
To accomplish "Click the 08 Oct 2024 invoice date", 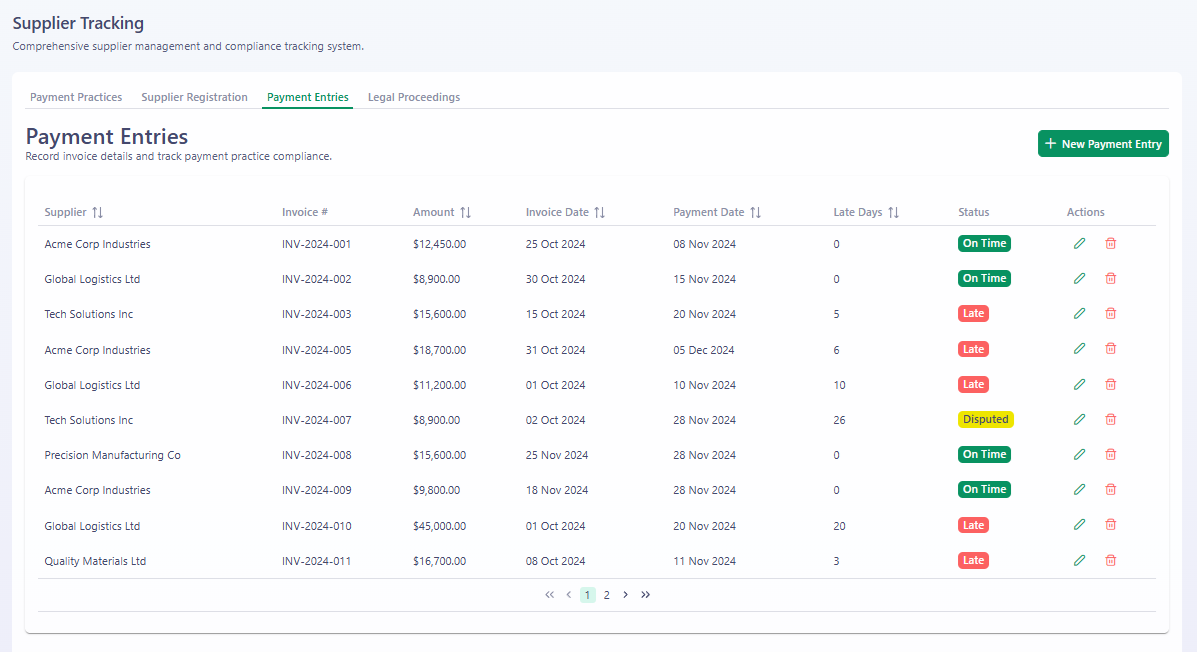I will tap(555, 561).
